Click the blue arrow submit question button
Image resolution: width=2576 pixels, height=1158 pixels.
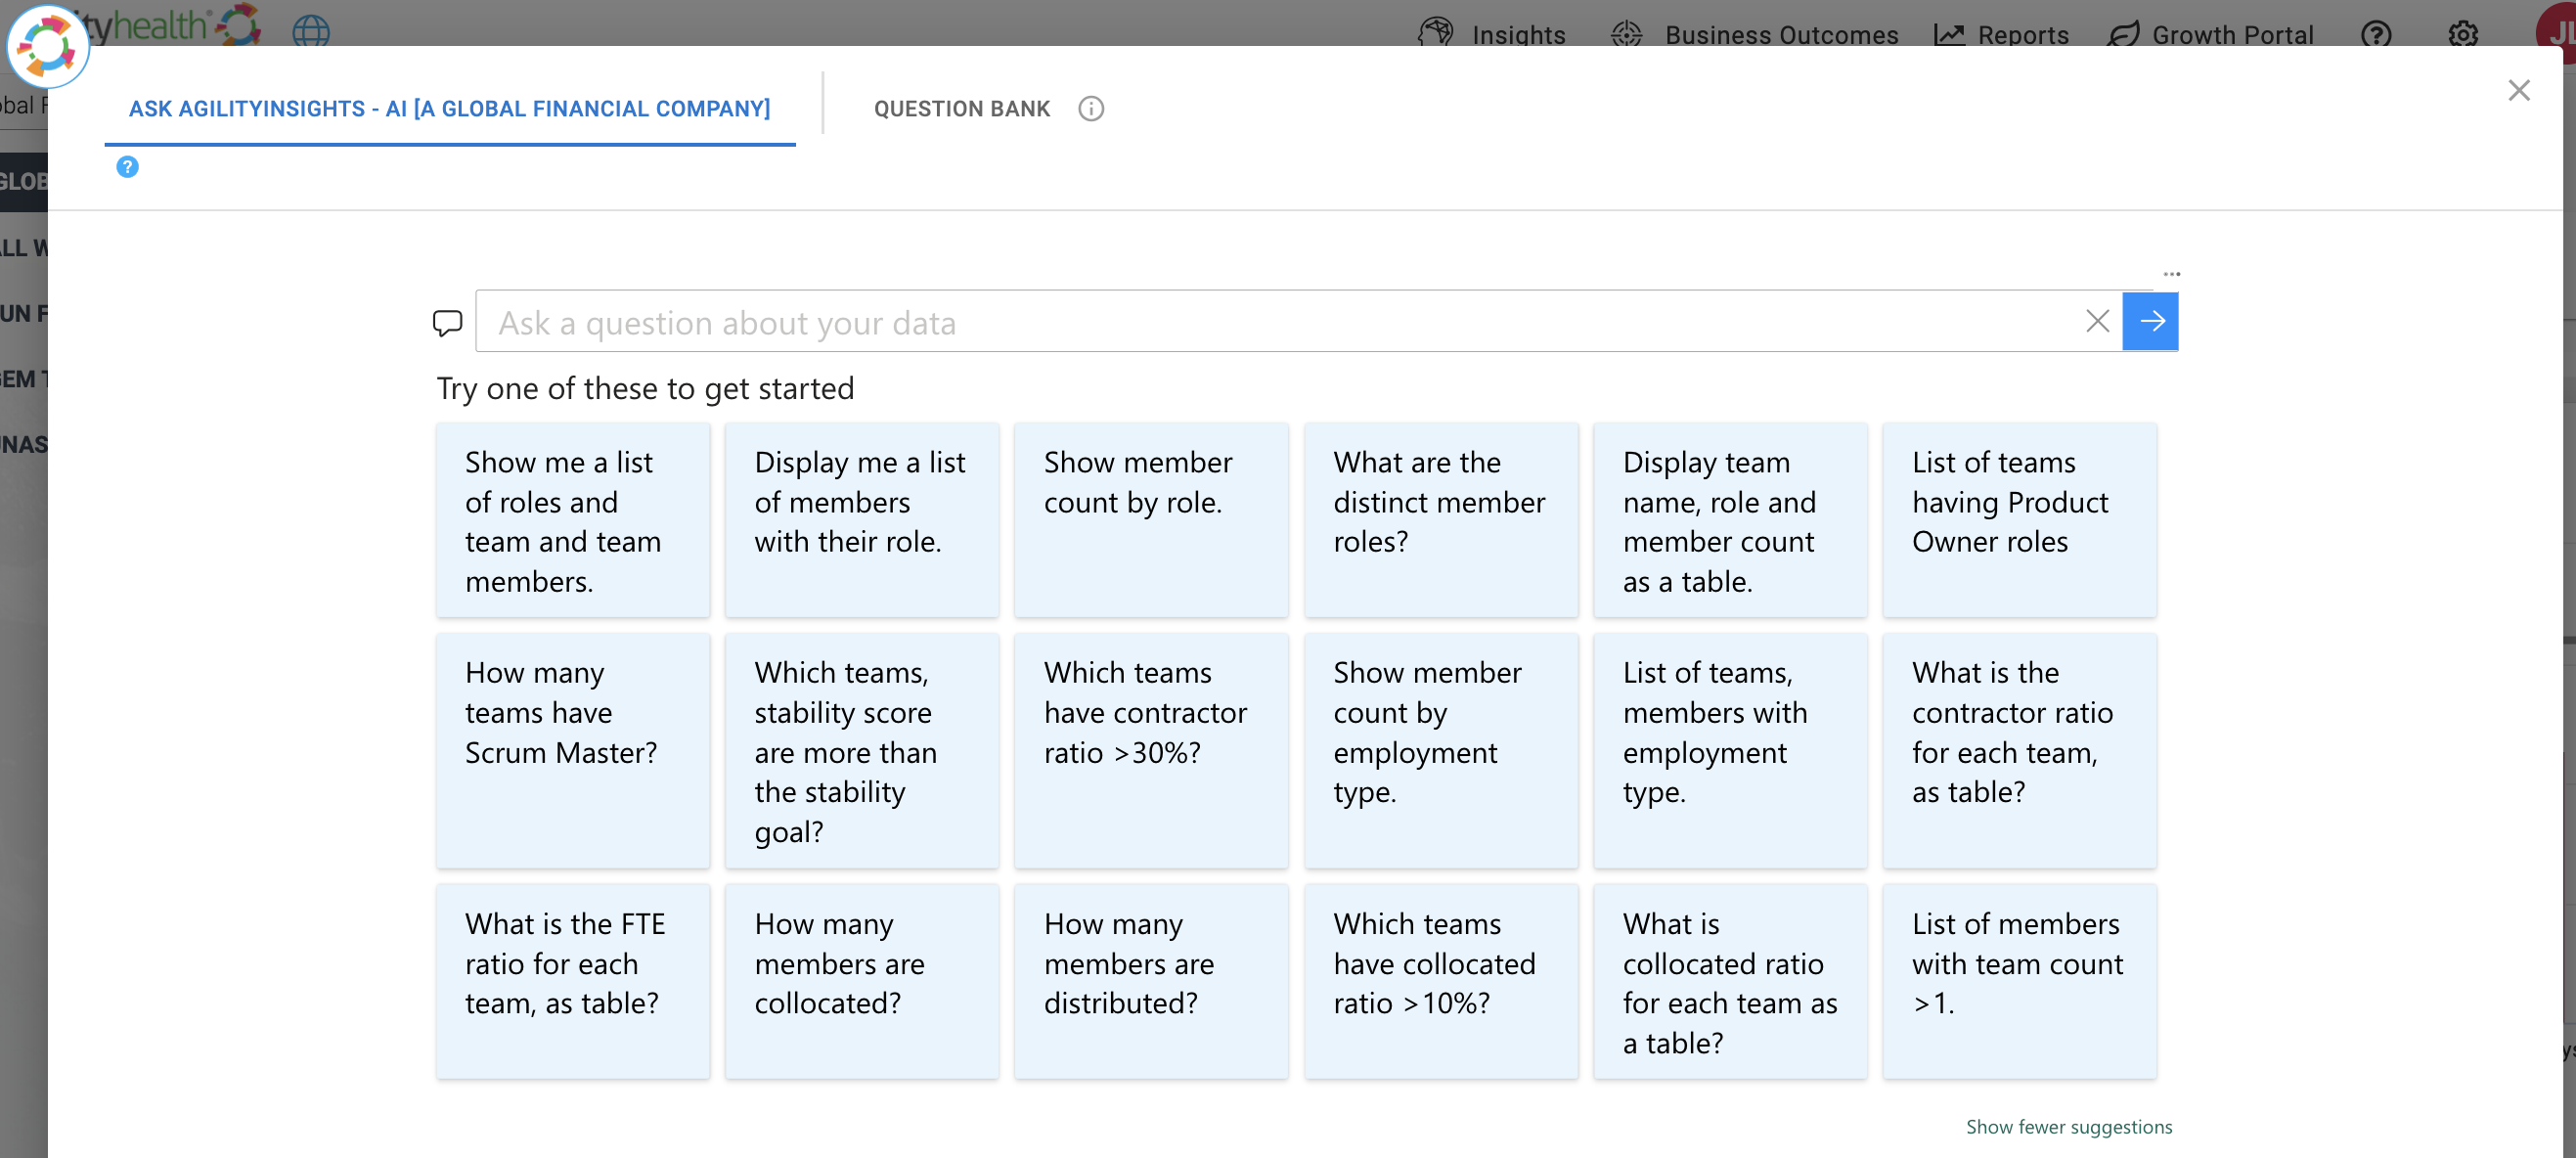(2150, 321)
